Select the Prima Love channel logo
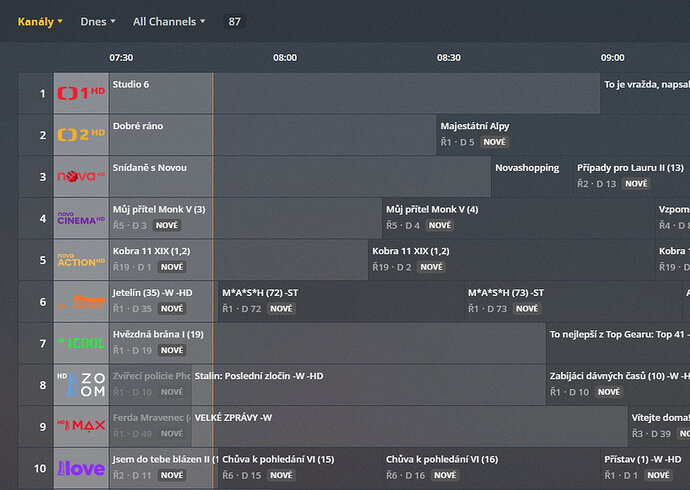690x490 pixels. [x=81, y=468]
